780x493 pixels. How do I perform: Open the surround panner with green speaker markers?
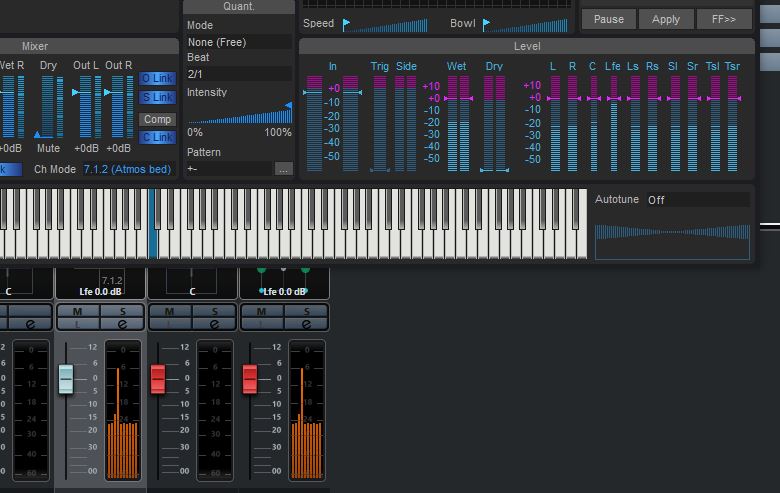[284, 283]
